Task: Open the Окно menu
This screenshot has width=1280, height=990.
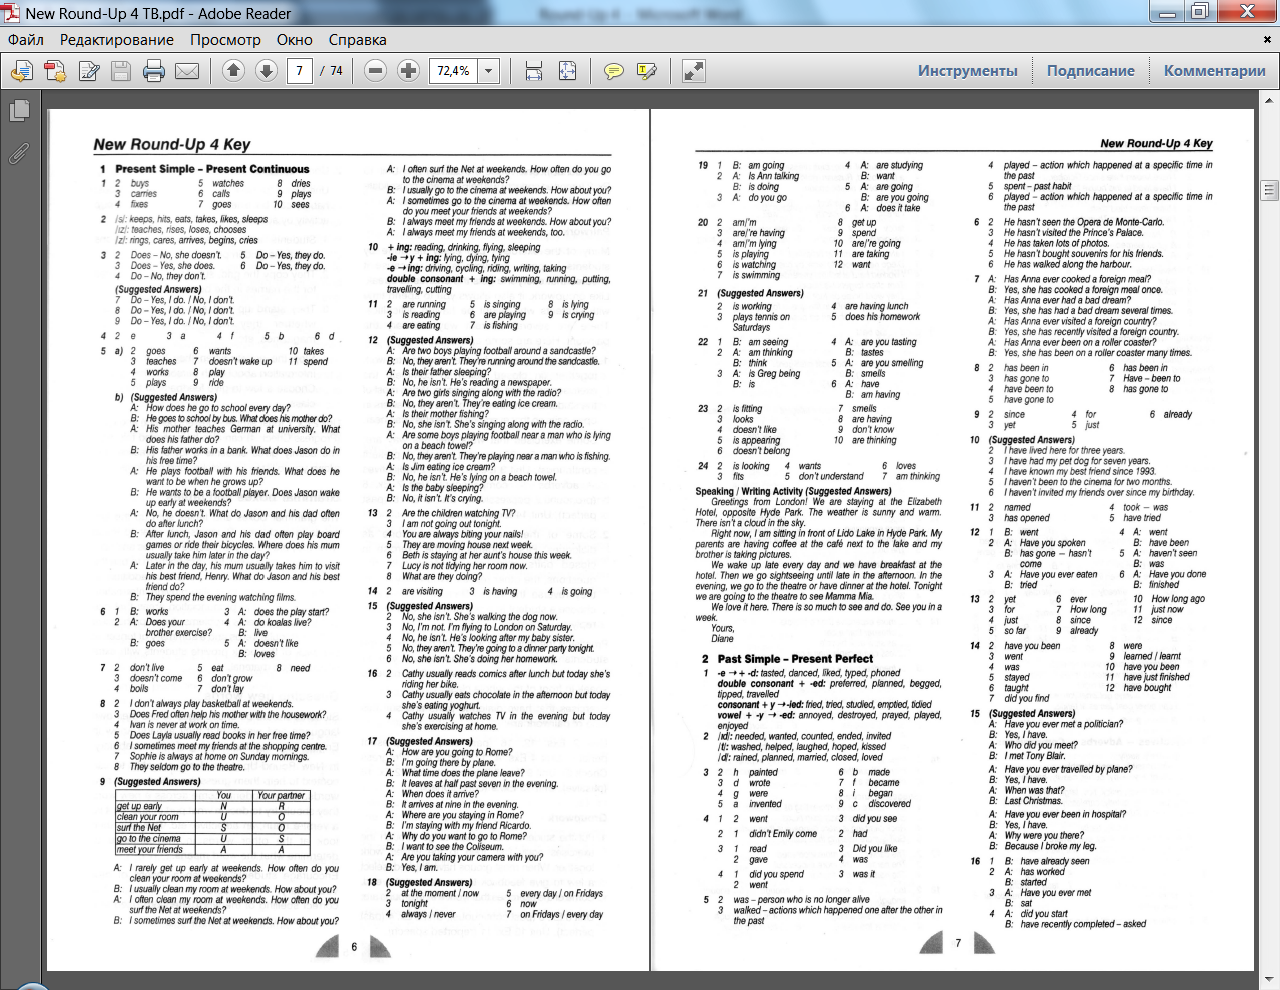Action: [295, 40]
